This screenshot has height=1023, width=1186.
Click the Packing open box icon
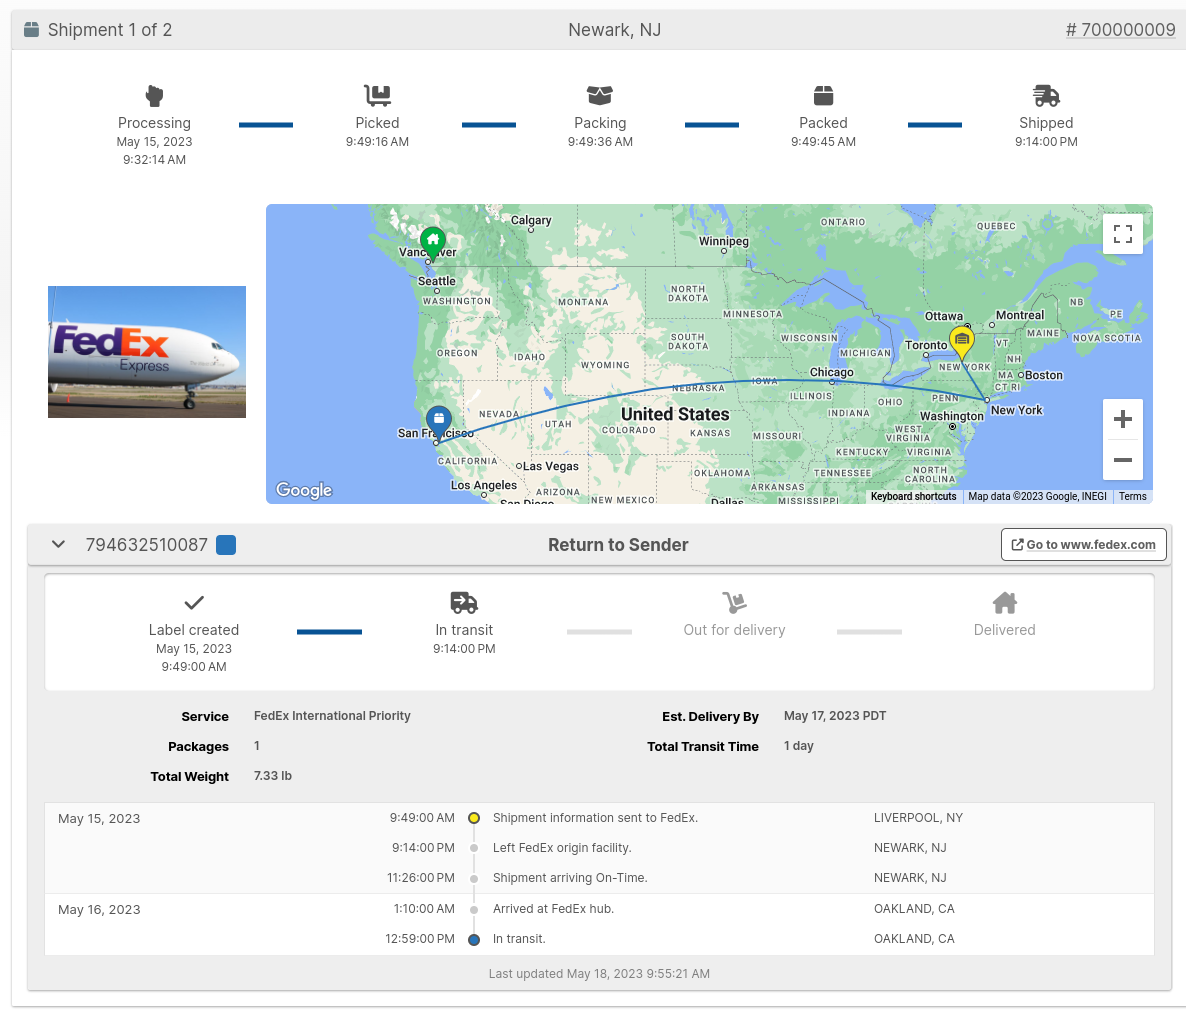tap(600, 96)
